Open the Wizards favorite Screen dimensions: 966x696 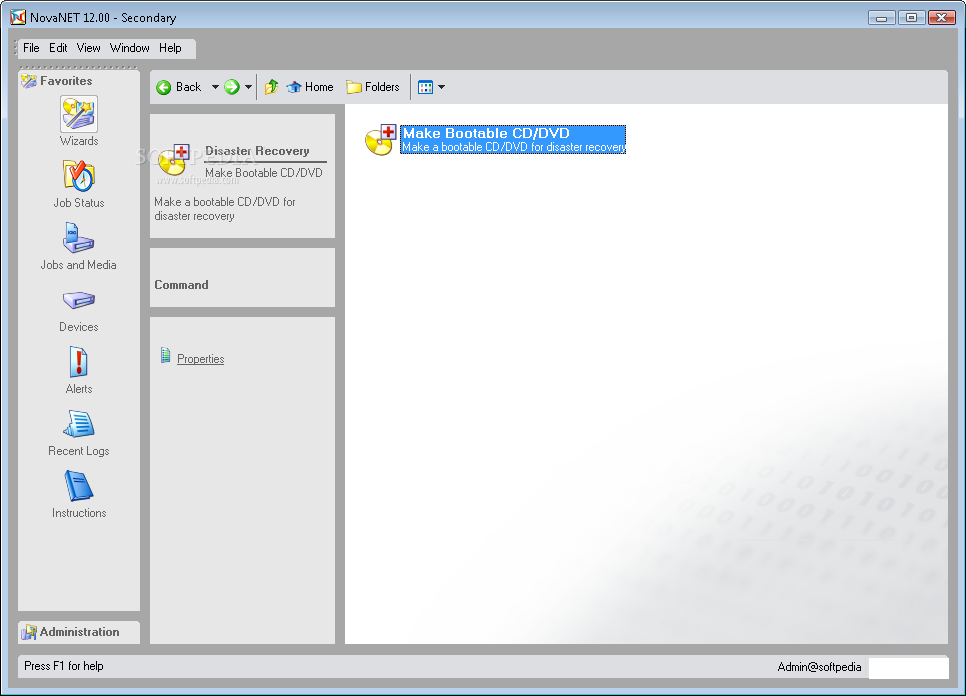pos(79,121)
